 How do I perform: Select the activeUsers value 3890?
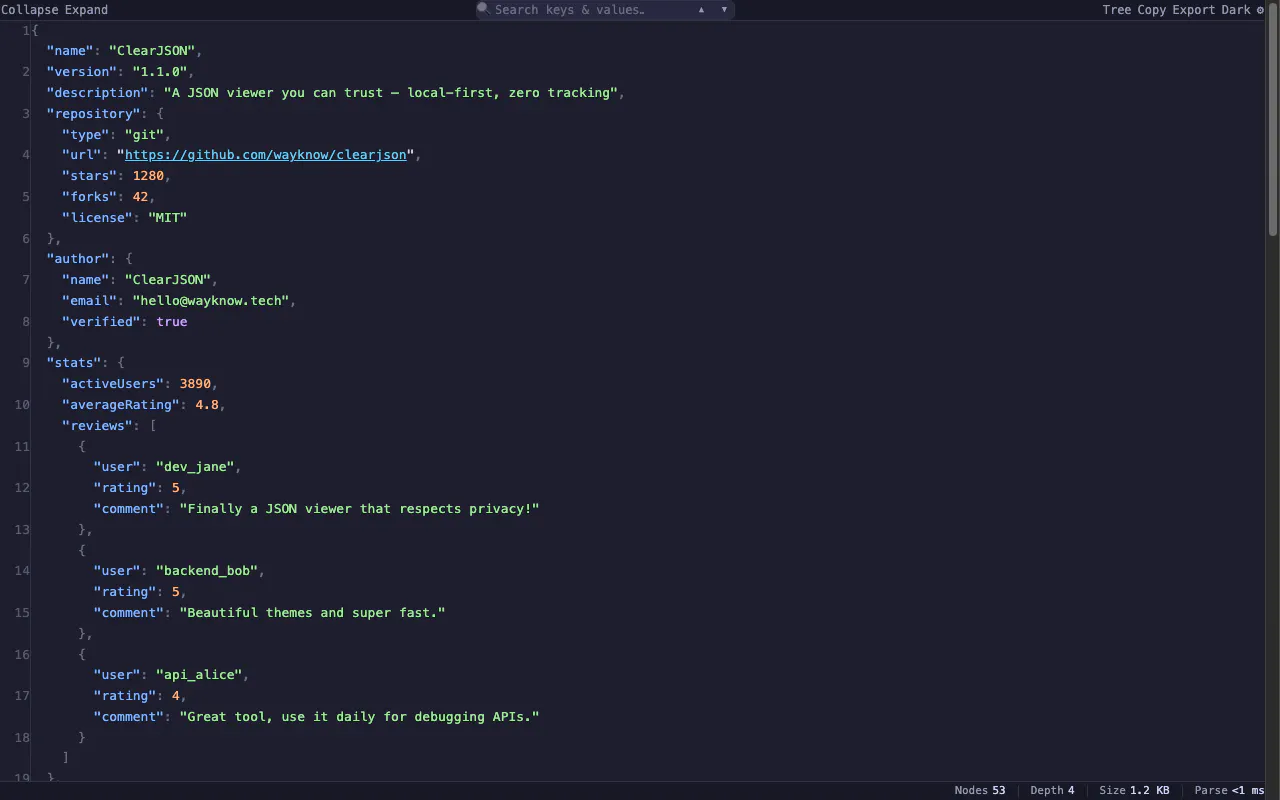195,384
